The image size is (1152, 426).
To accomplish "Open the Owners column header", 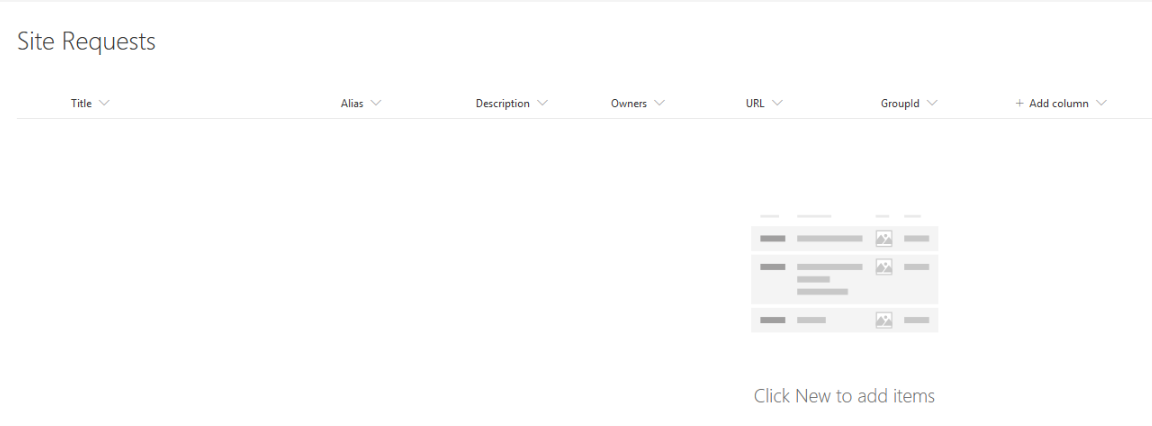I will [x=629, y=104].
